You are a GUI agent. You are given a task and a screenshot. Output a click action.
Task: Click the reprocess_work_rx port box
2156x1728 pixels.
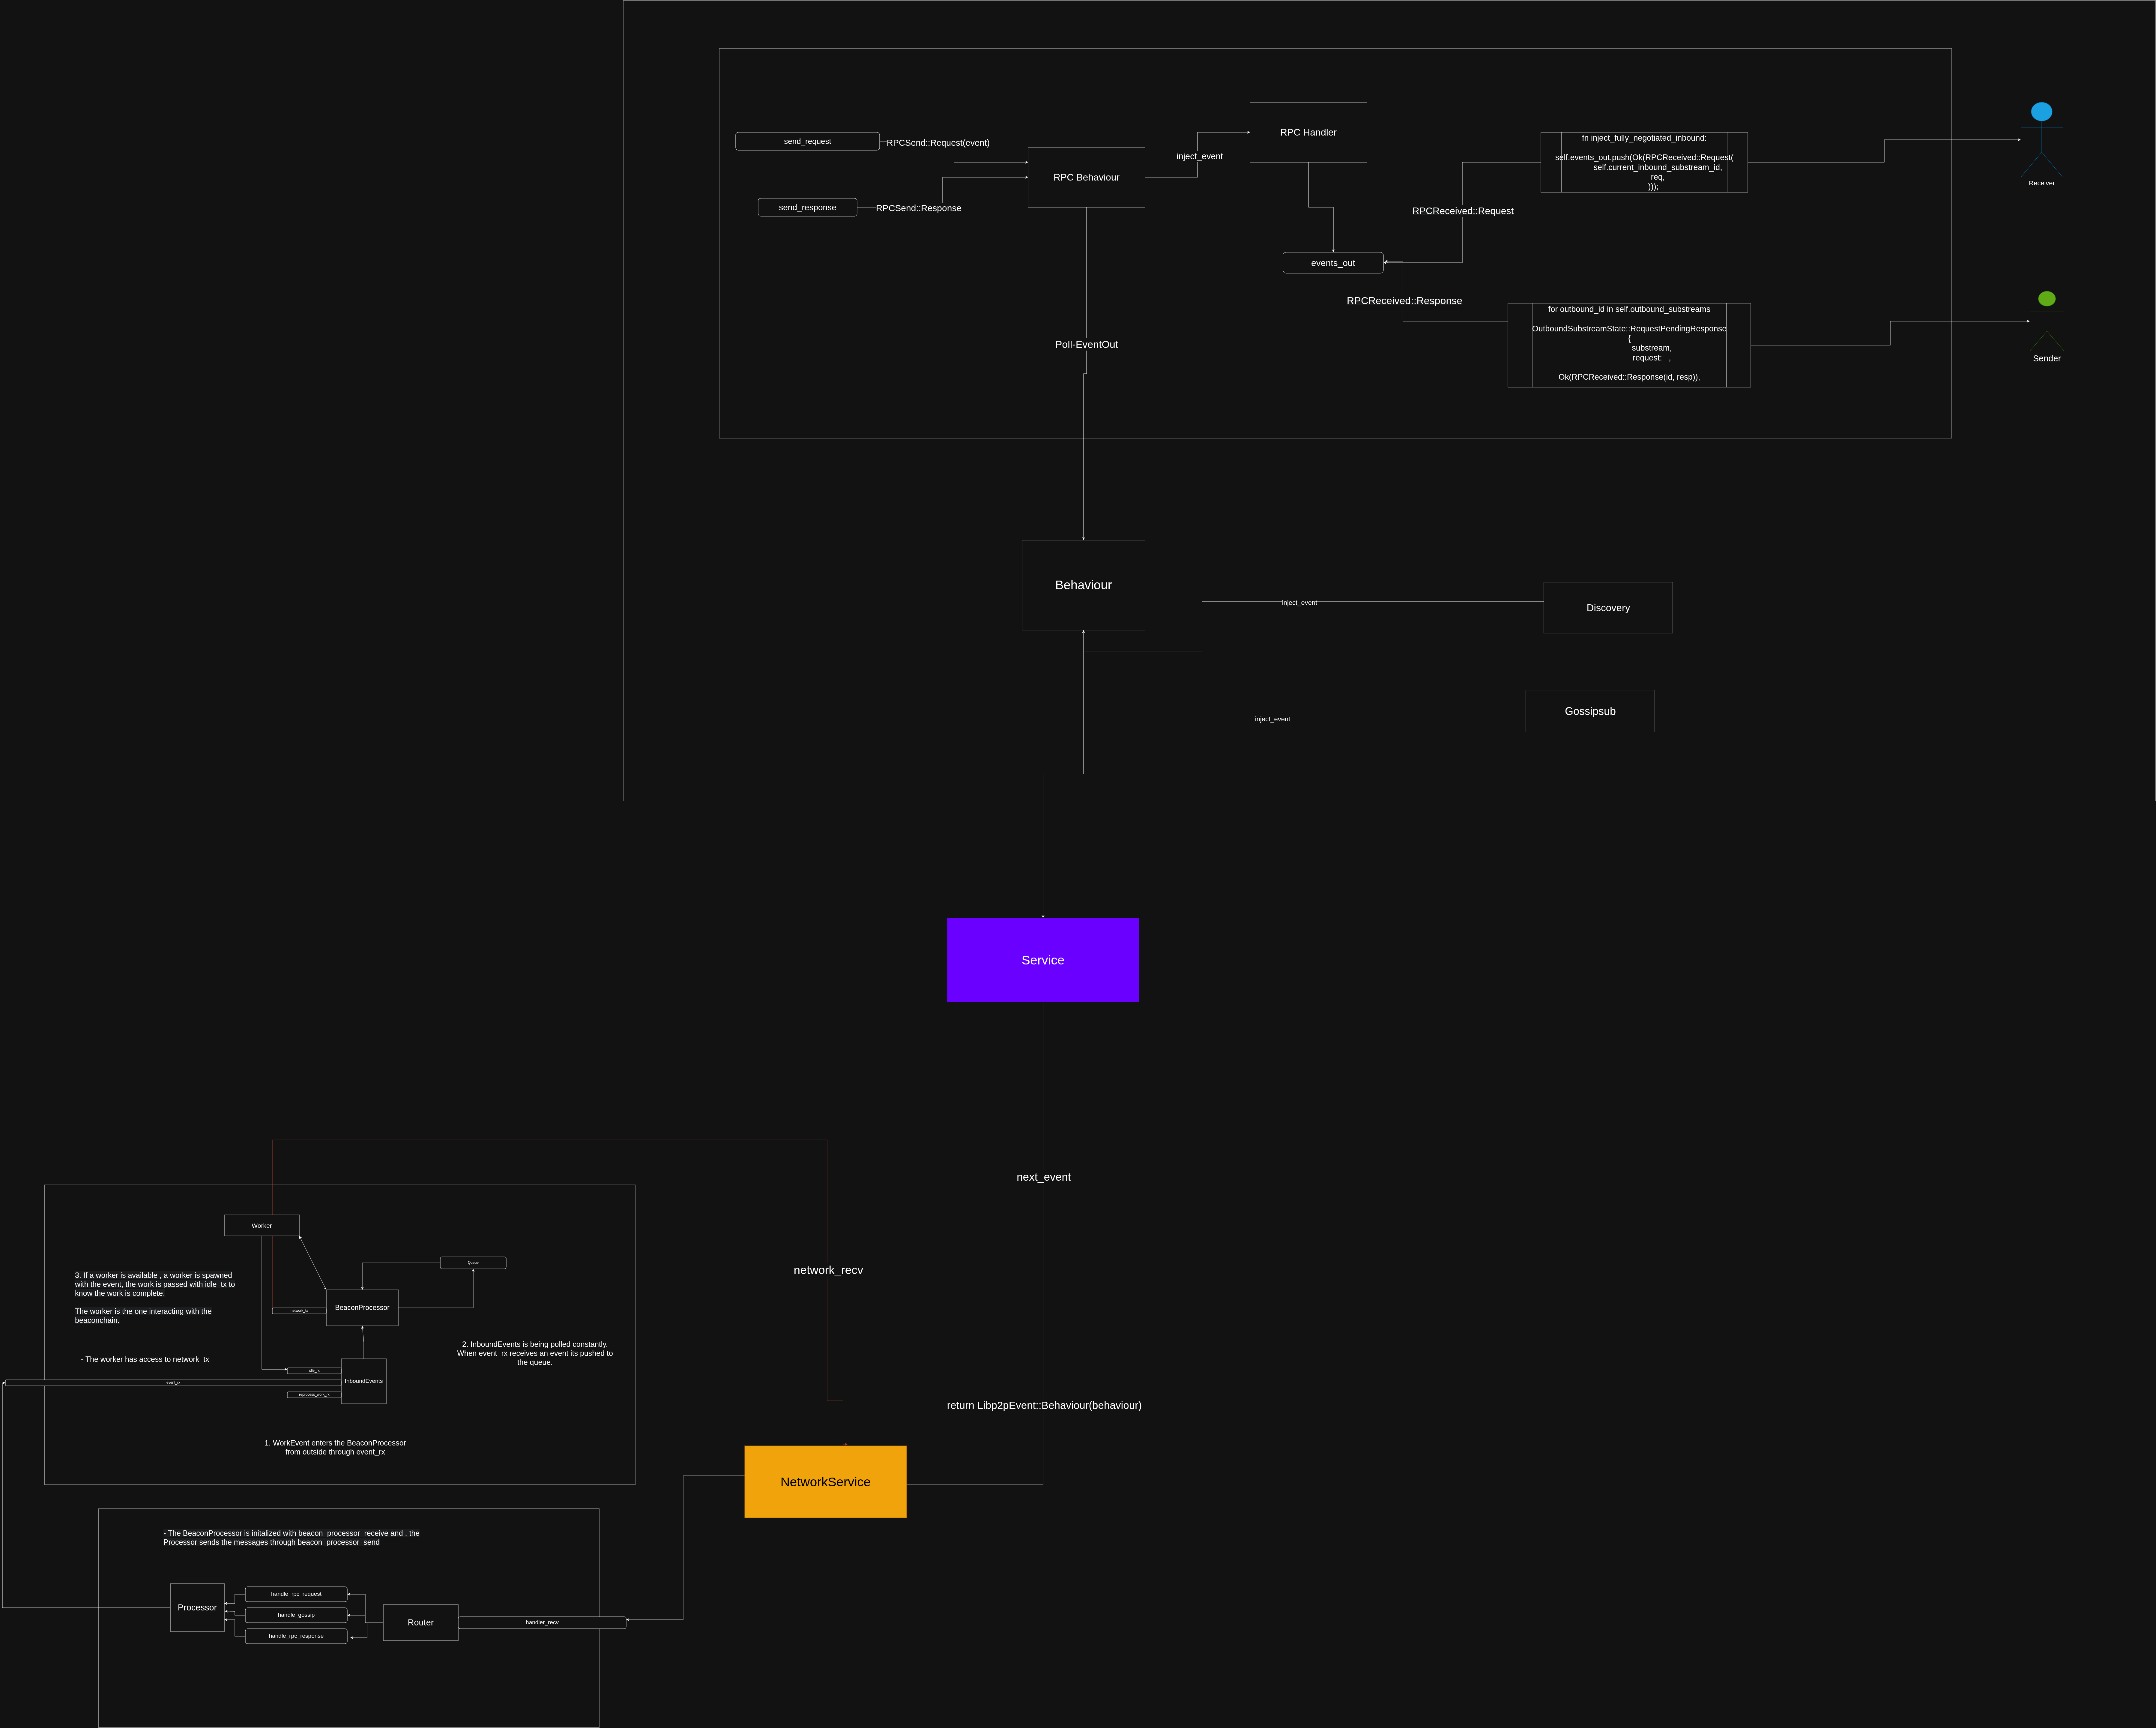tap(314, 1395)
